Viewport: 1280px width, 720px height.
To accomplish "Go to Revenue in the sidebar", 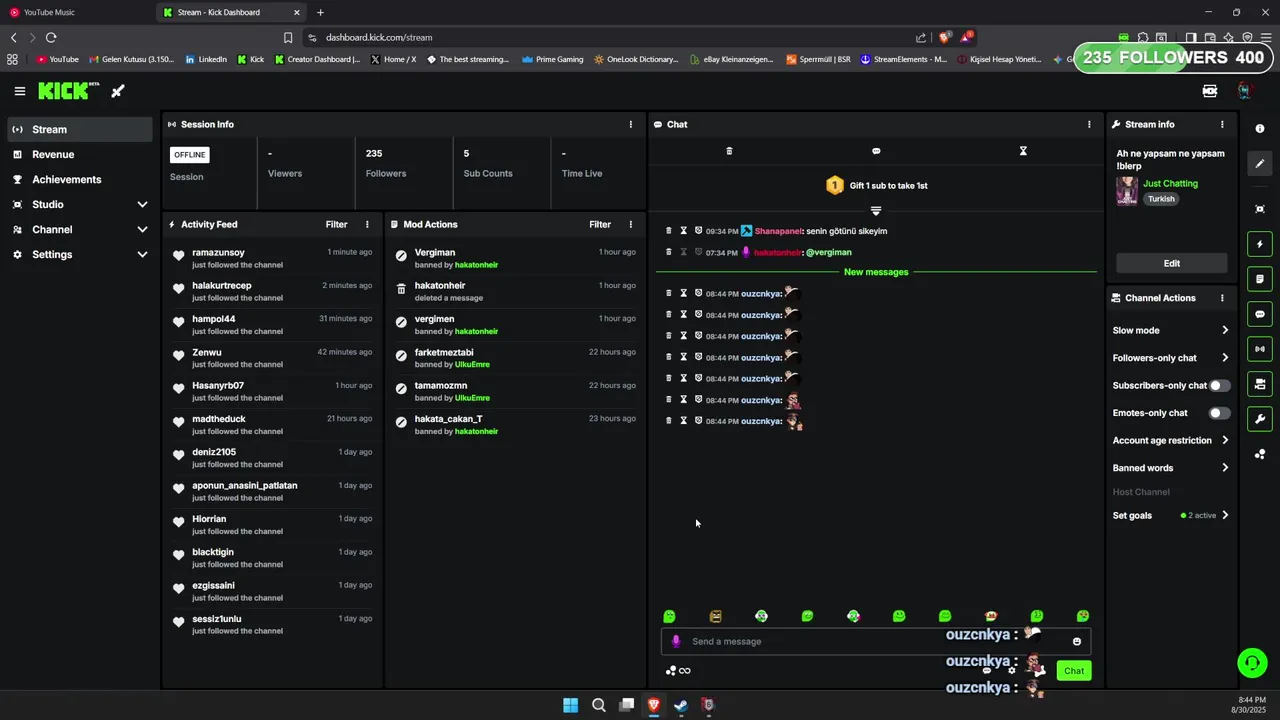I will [80, 155].
